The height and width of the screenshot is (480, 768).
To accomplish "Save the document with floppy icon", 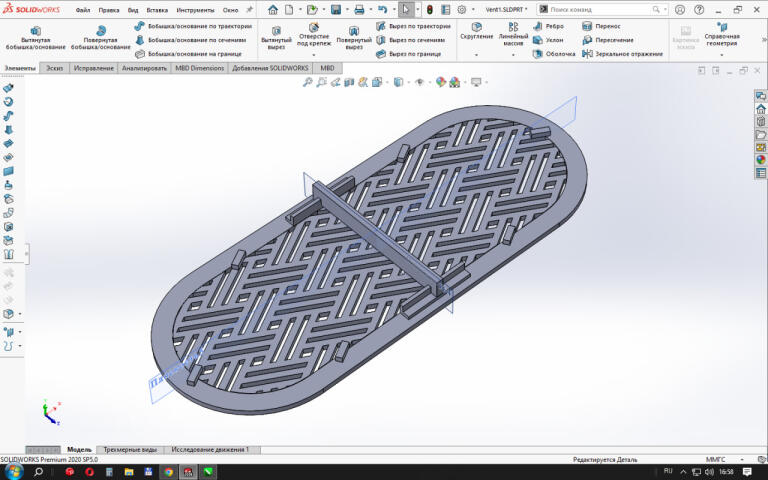I will (x=336, y=9).
